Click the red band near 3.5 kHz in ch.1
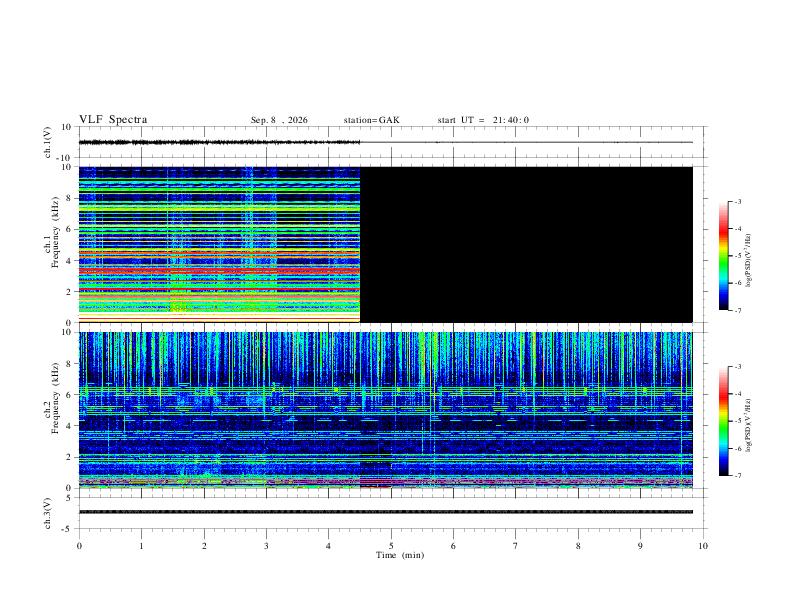Viewport: 792px width, 612px height. [219, 271]
